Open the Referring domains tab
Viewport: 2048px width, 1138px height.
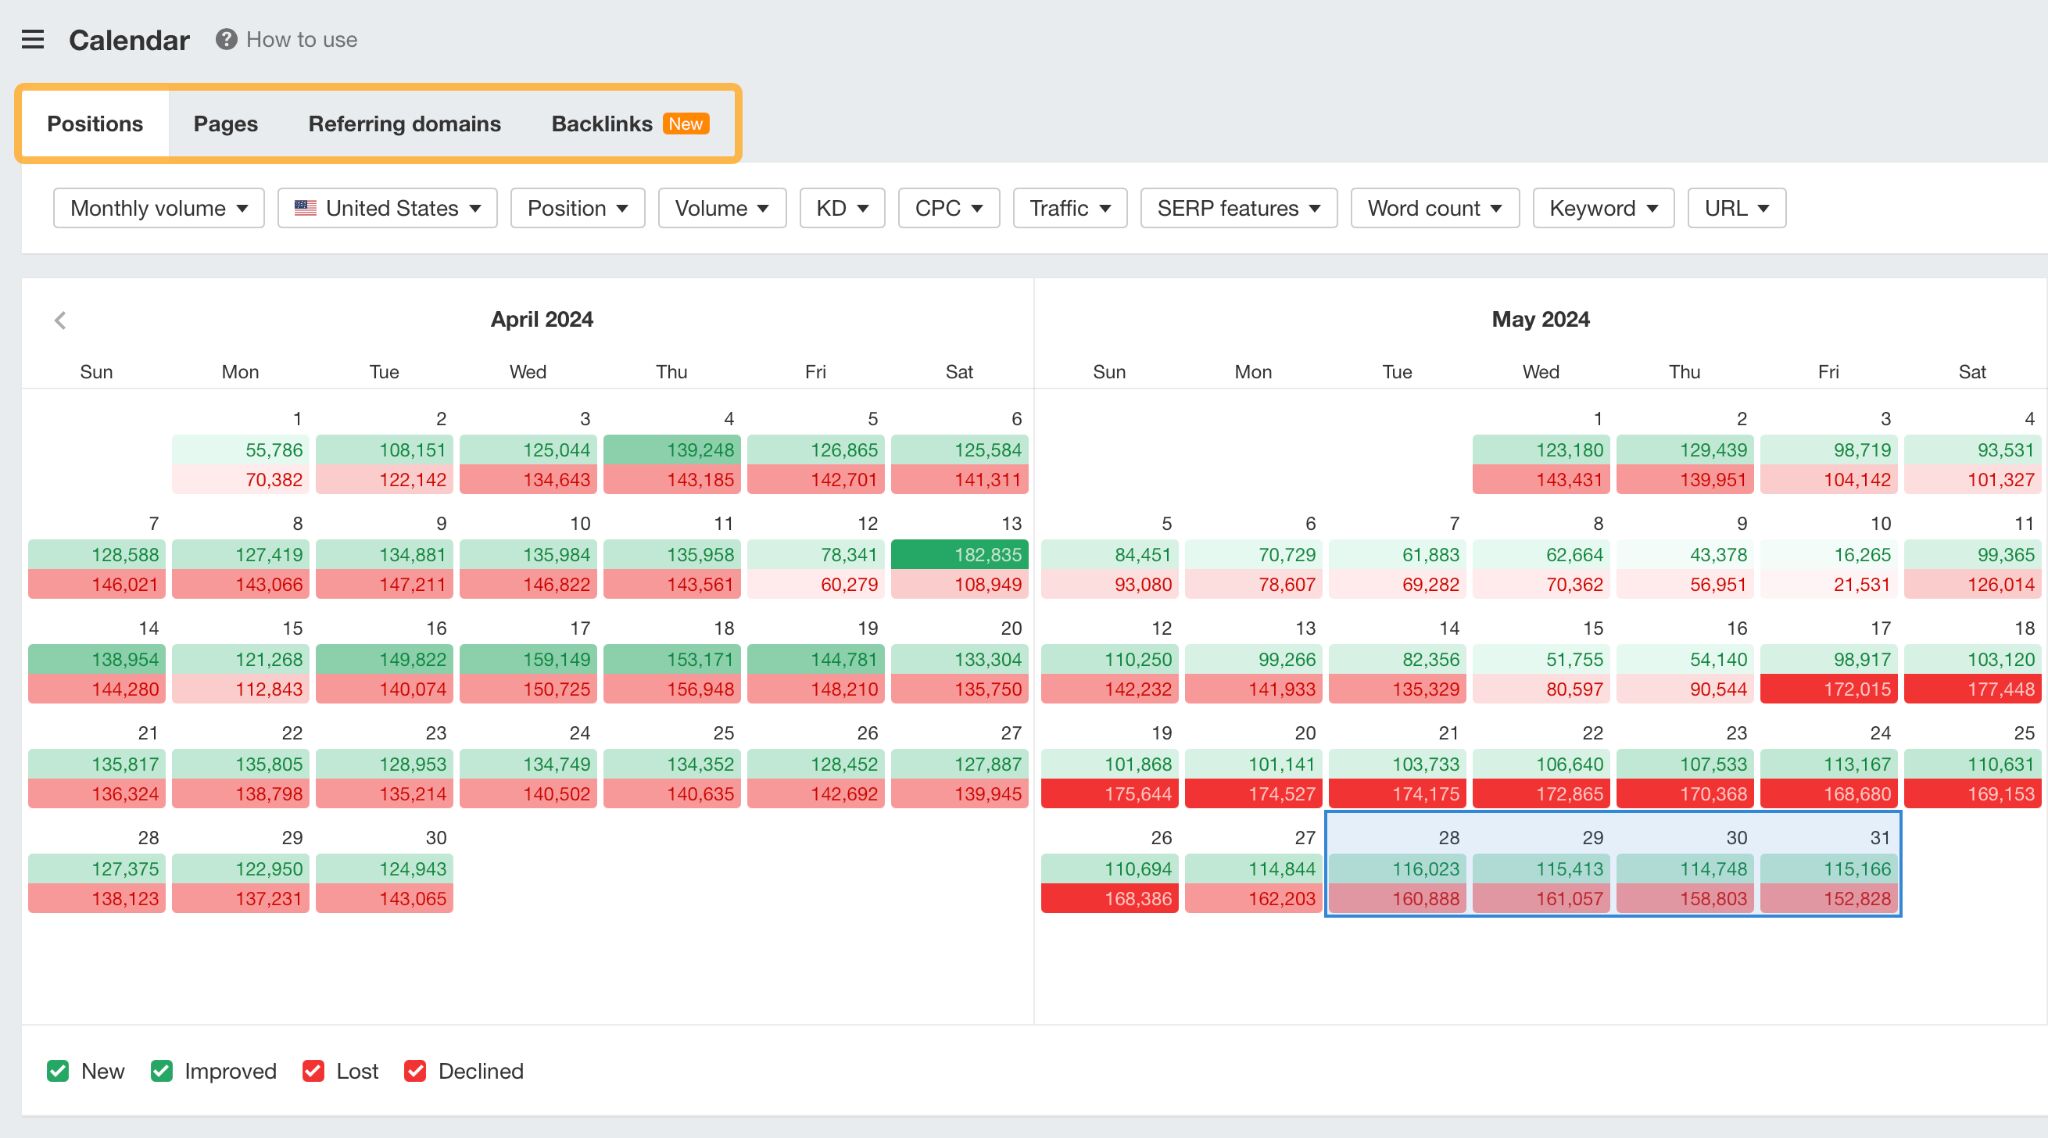coord(404,123)
